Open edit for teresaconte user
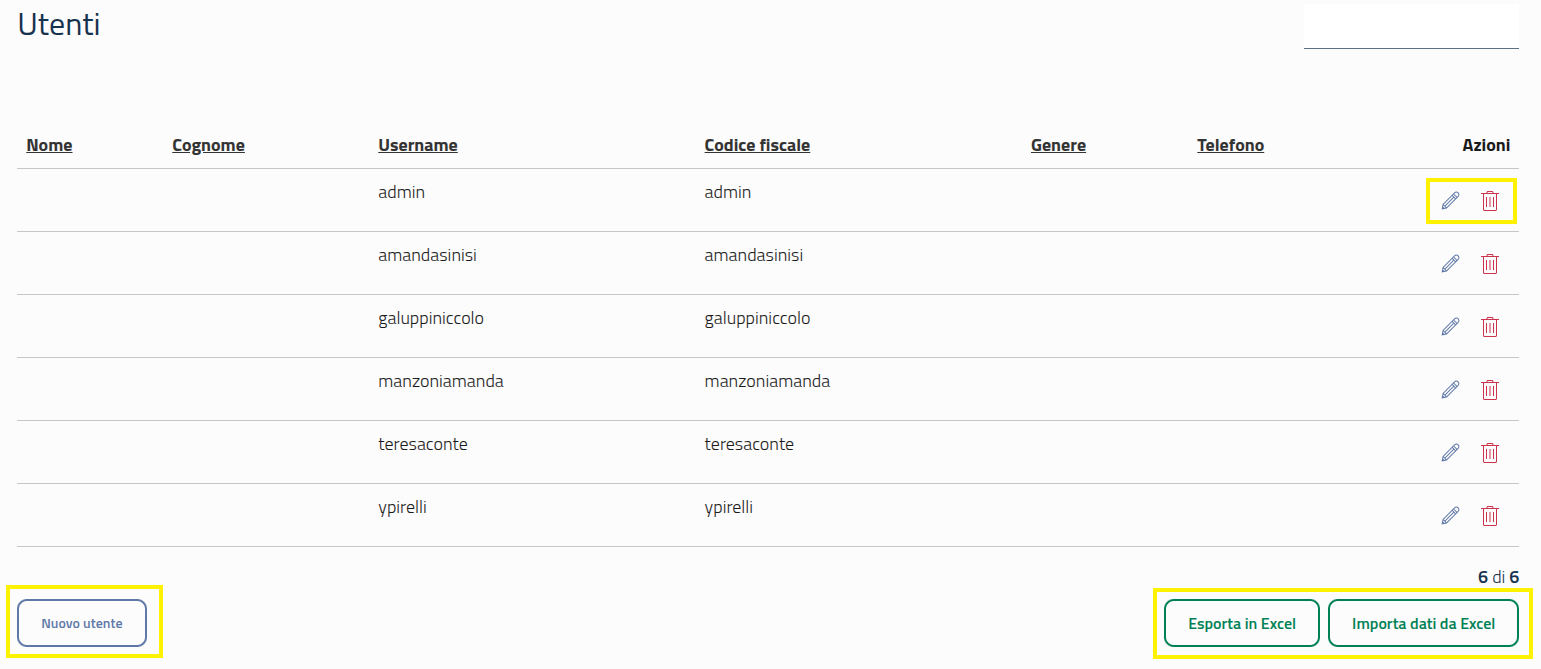Viewport: 1541px width, 669px height. pos(1450,453)
